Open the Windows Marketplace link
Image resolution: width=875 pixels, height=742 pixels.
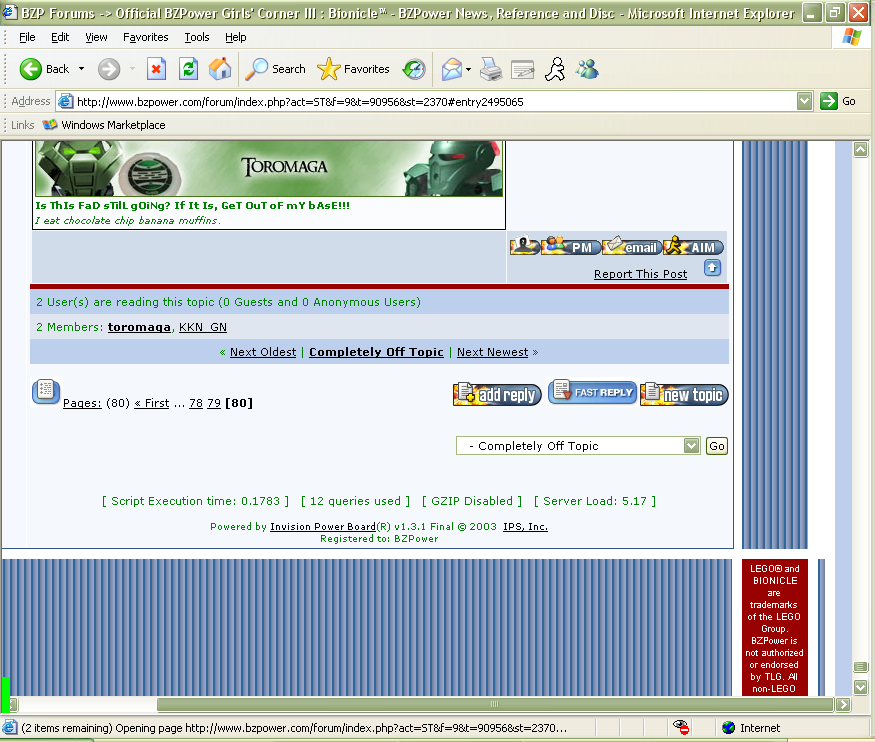click(x=104, y=125)
